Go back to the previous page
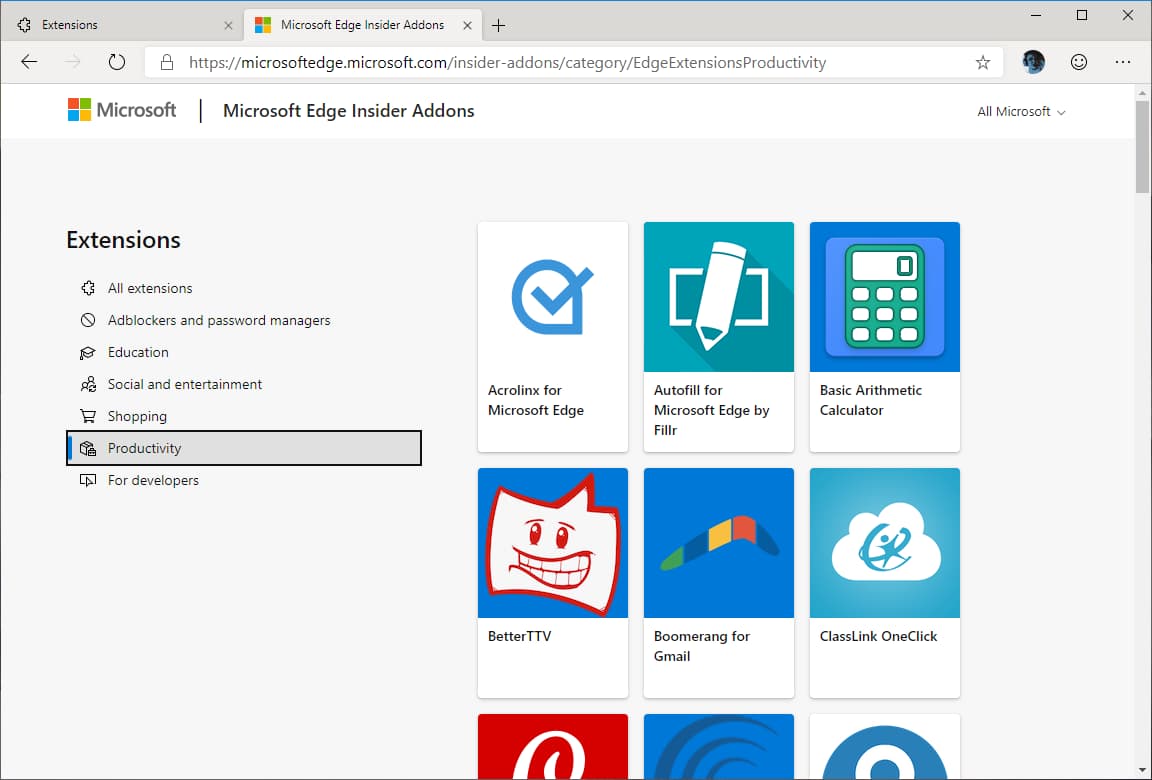 pos(29,62)
